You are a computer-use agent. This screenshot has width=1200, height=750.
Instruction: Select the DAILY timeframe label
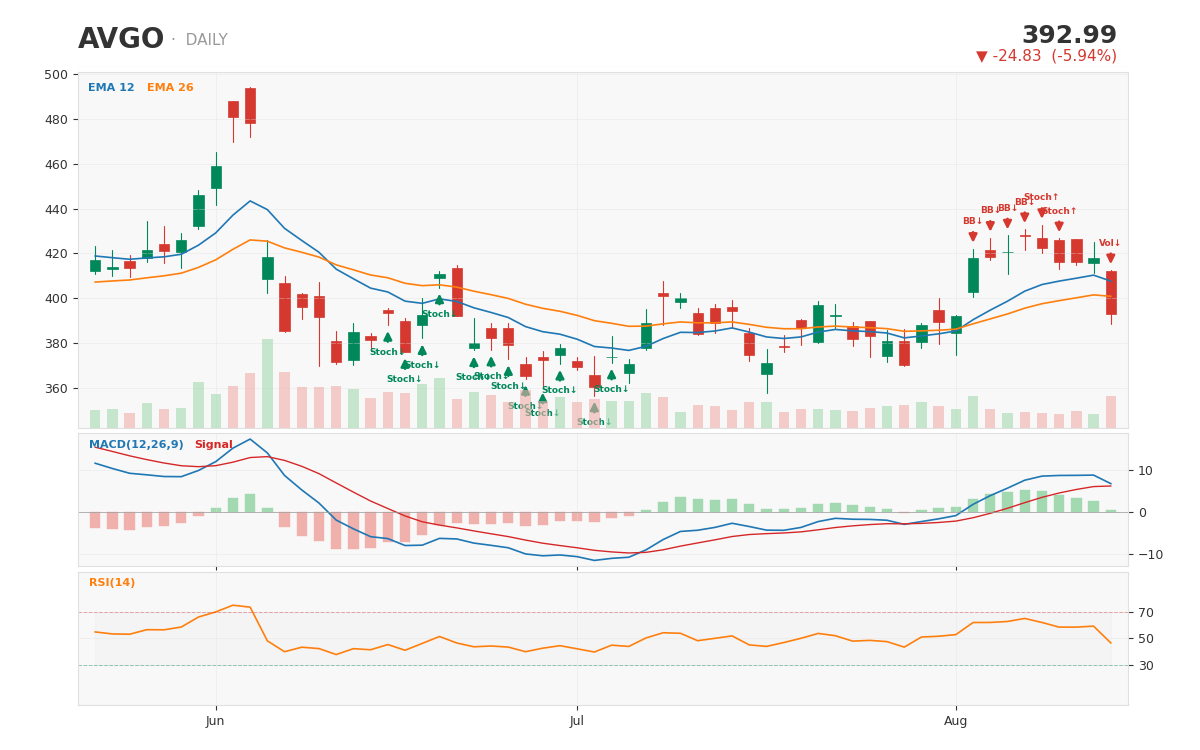click(x=206, y=40)
